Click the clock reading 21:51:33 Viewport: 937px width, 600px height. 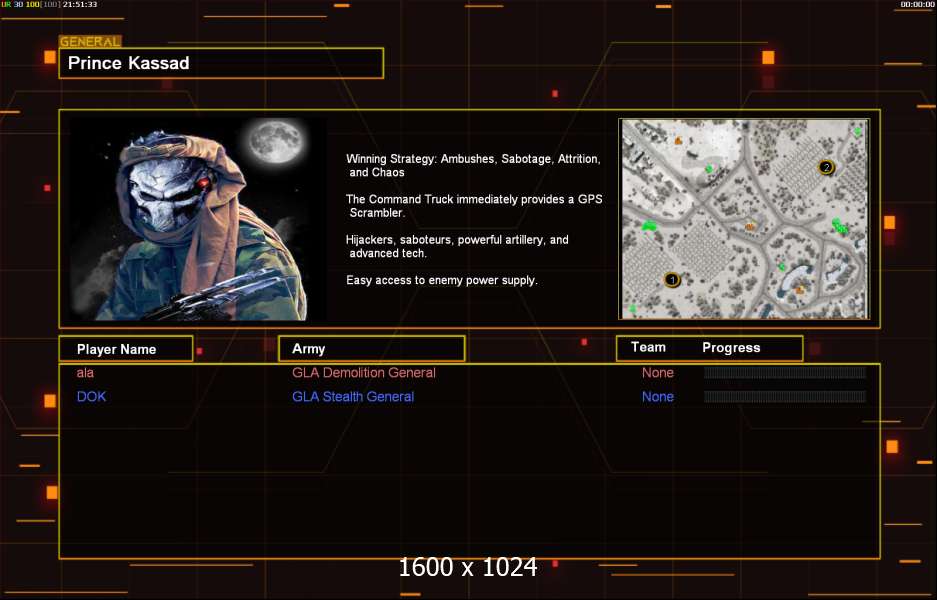(79, 4)
